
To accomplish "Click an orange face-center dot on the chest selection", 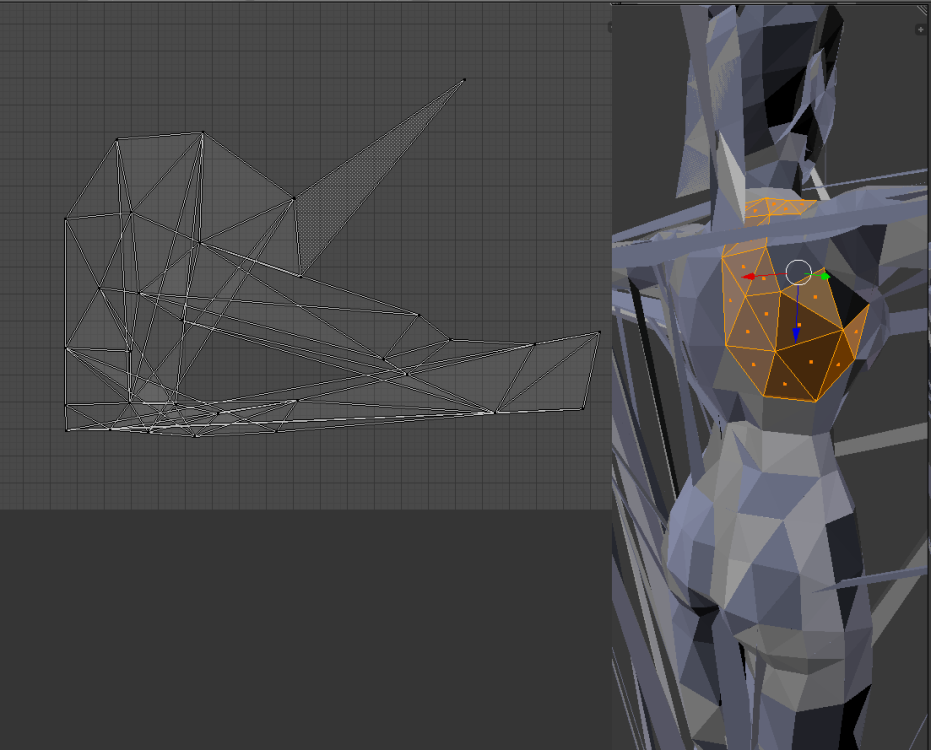I will click(x=765, y=312).
